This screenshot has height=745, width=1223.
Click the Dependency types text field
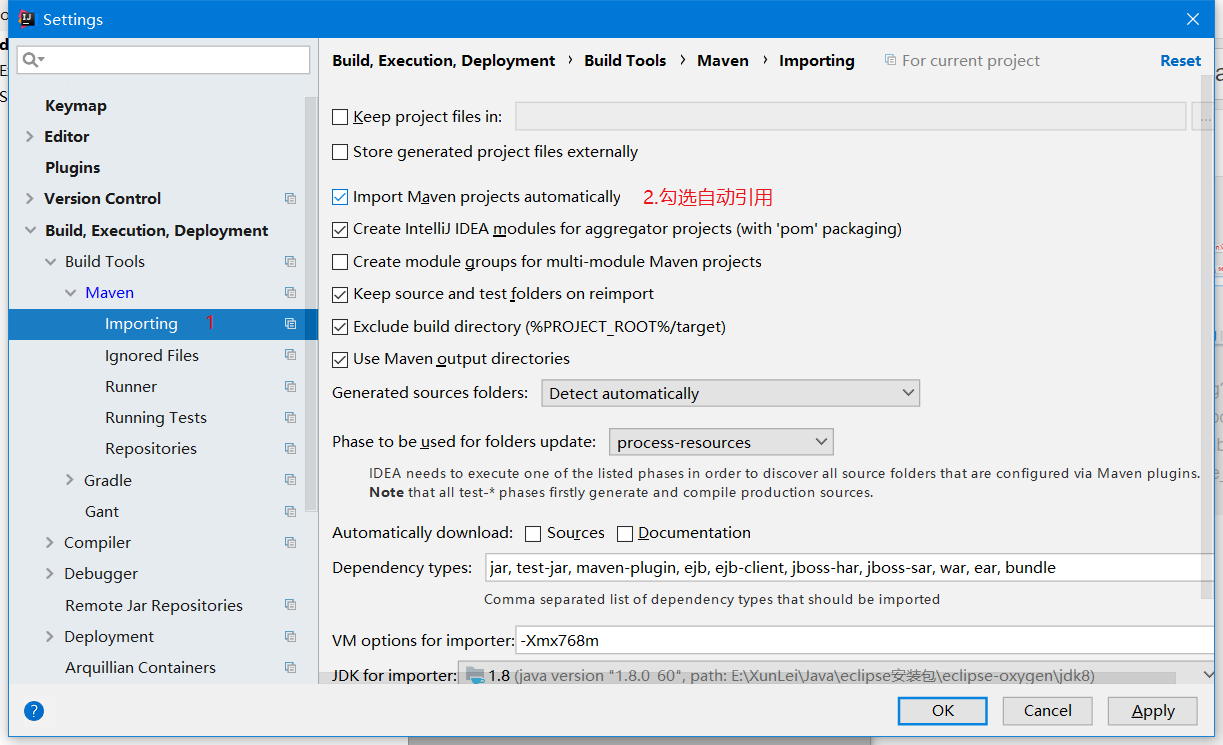pos(849,568)
